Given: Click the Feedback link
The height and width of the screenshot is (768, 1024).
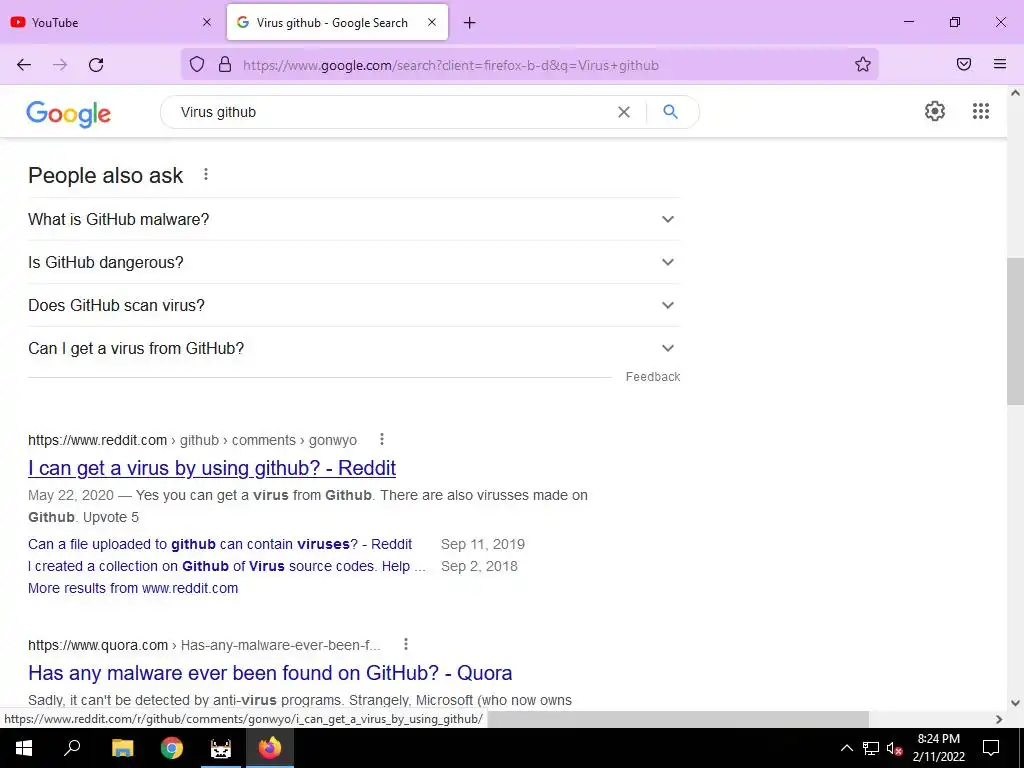Looking at the screenshot, I should point(652,377).
